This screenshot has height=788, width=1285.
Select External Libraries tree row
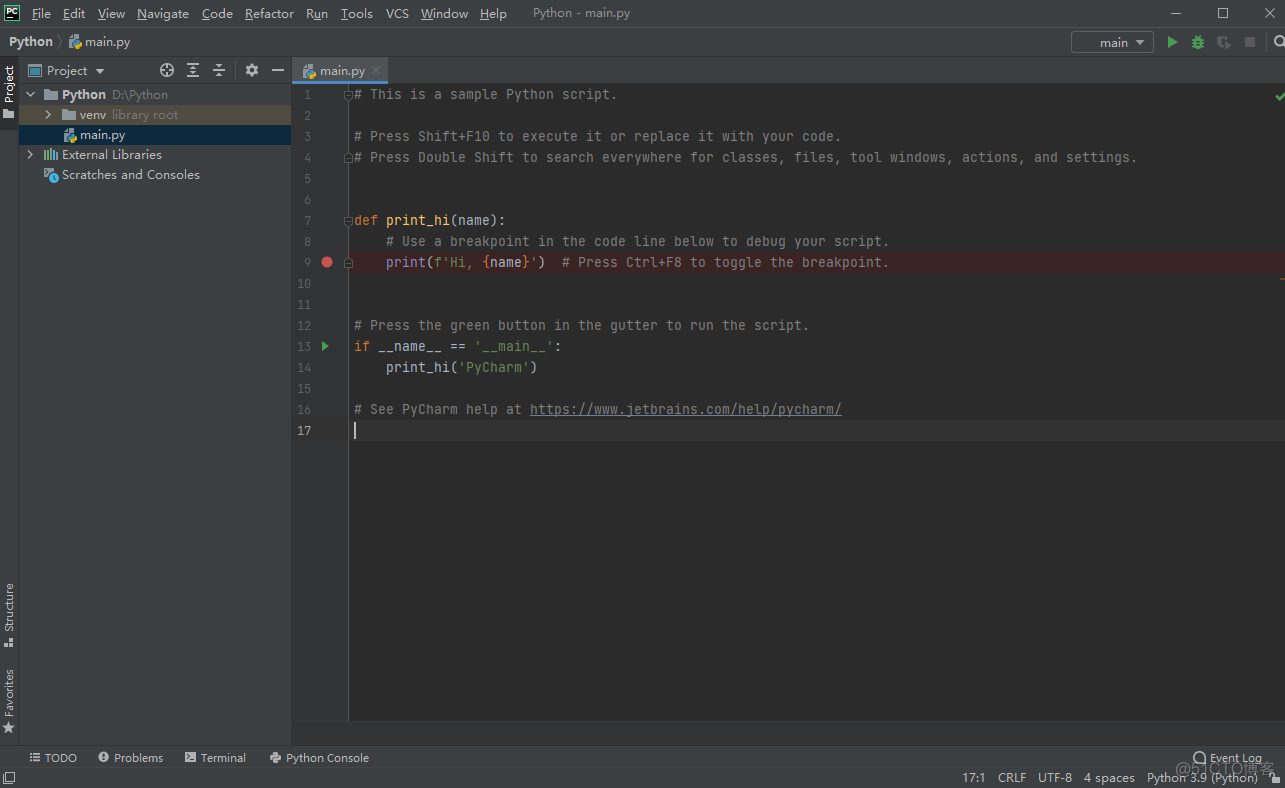pos(155,154)
